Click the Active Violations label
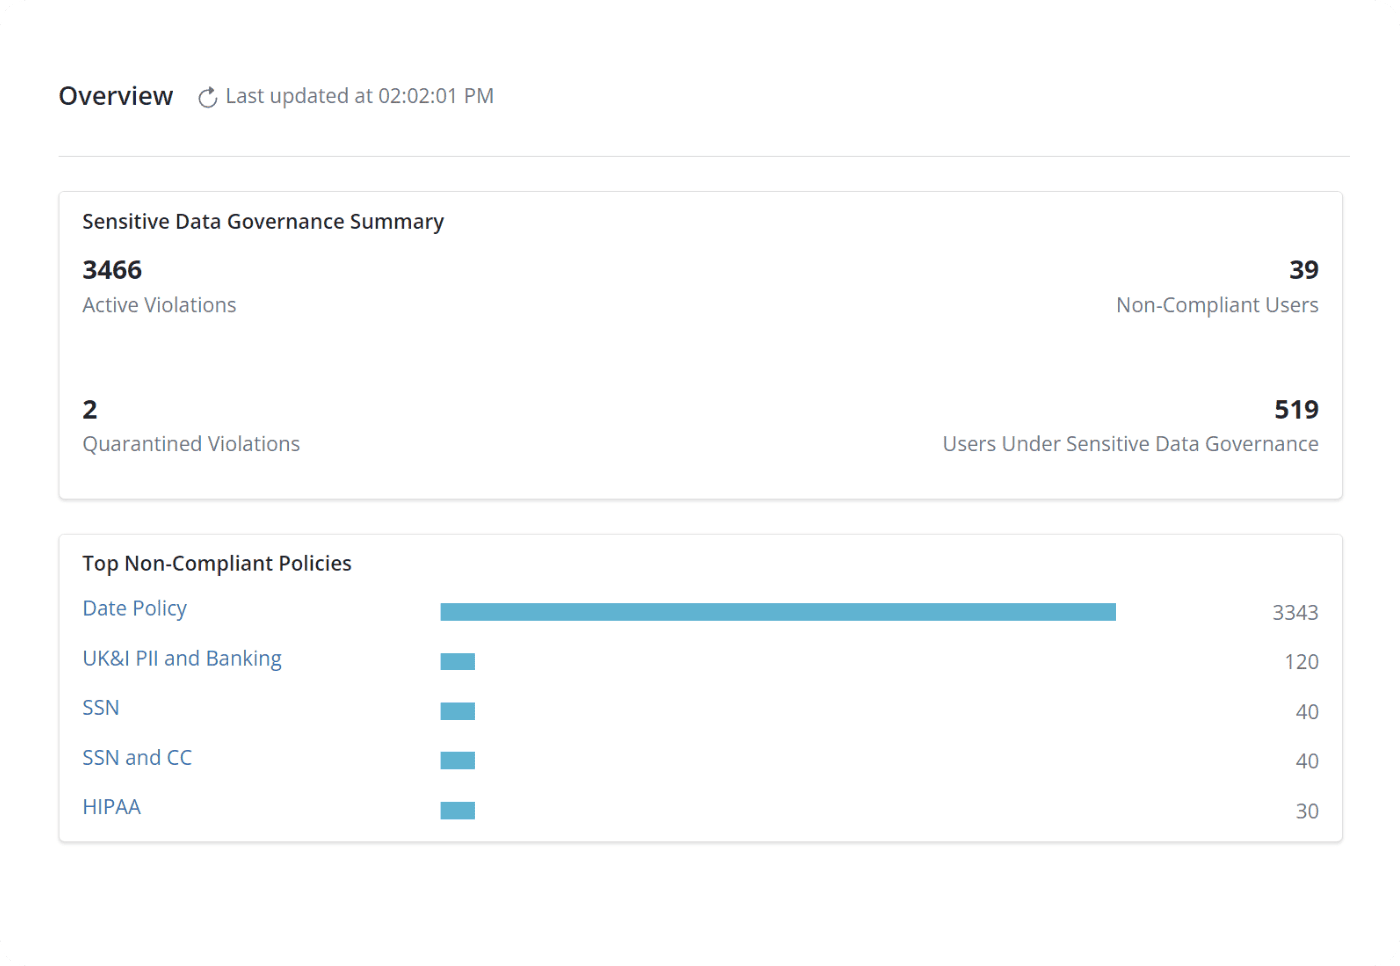The width and height of the screenshot is (1400, 966). pos(159,305)
